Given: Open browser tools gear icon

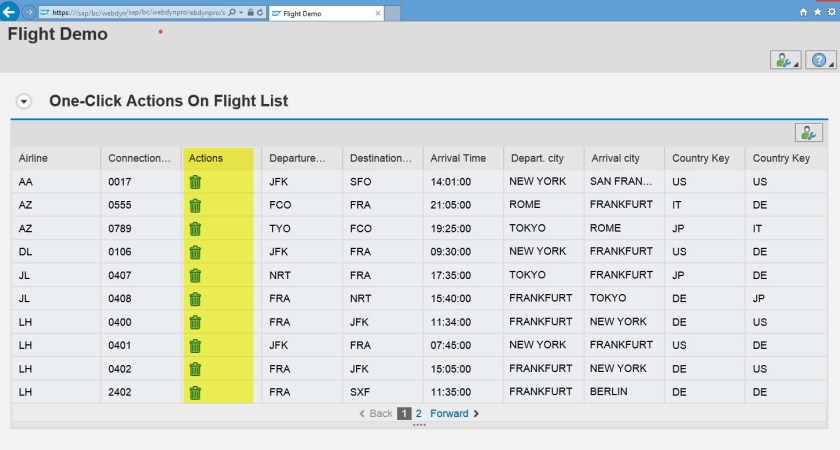Looking at the screenshot, I should click(x=832, y=12).
